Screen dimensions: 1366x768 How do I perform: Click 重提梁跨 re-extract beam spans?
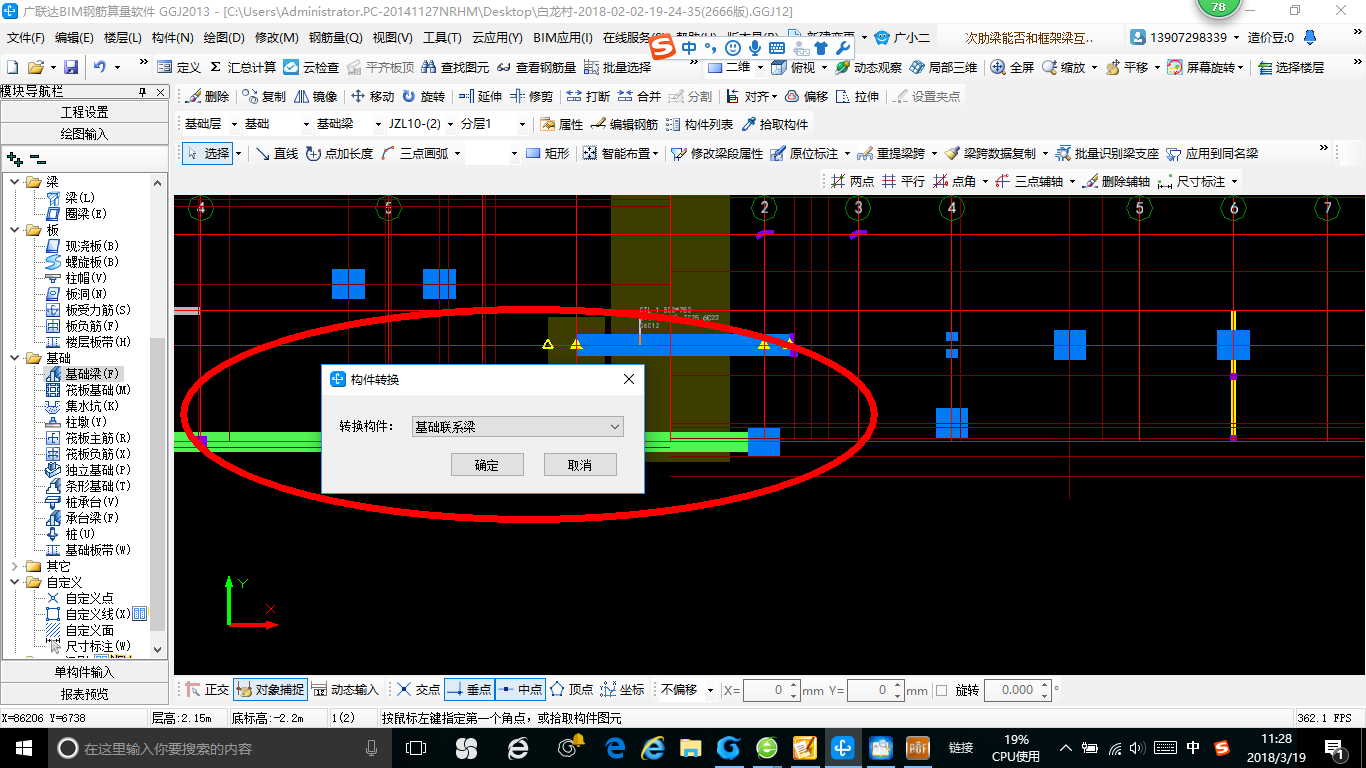[892, 153]
